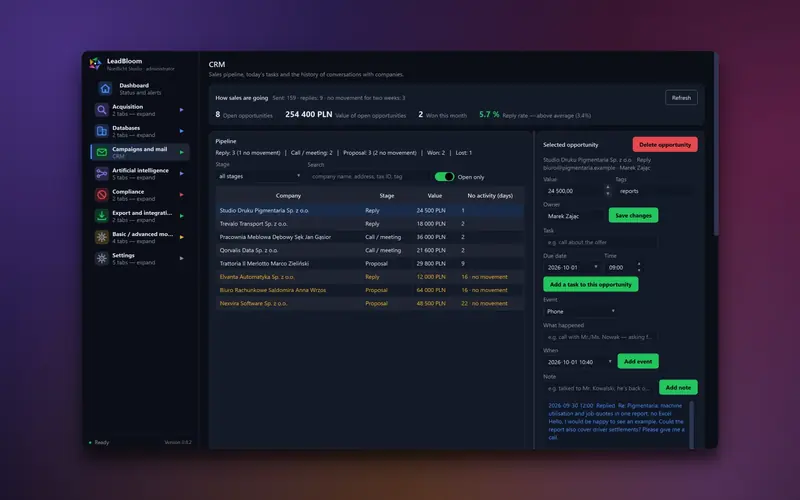Select the Nexvira Software Sp. z o.o. row

[370, 303]
